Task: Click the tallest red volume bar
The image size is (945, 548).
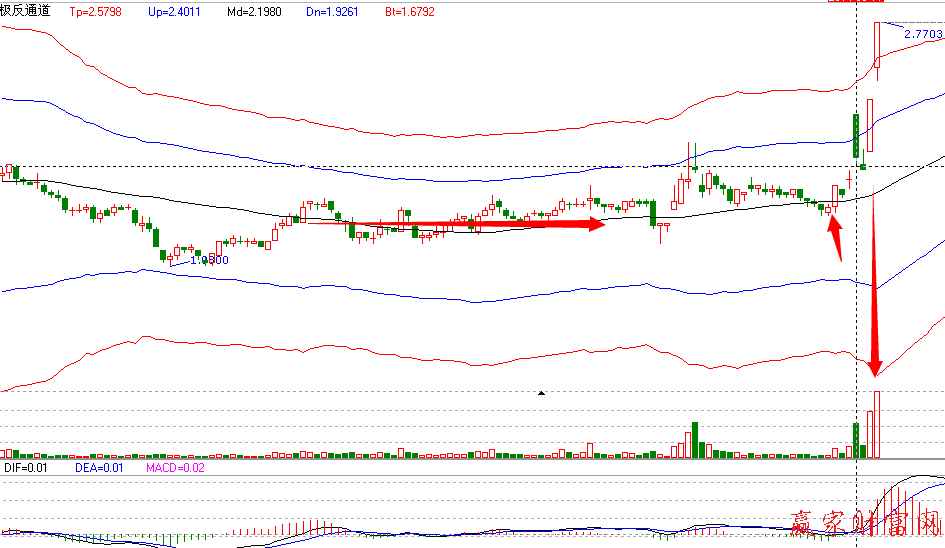Action: point(877,425)
